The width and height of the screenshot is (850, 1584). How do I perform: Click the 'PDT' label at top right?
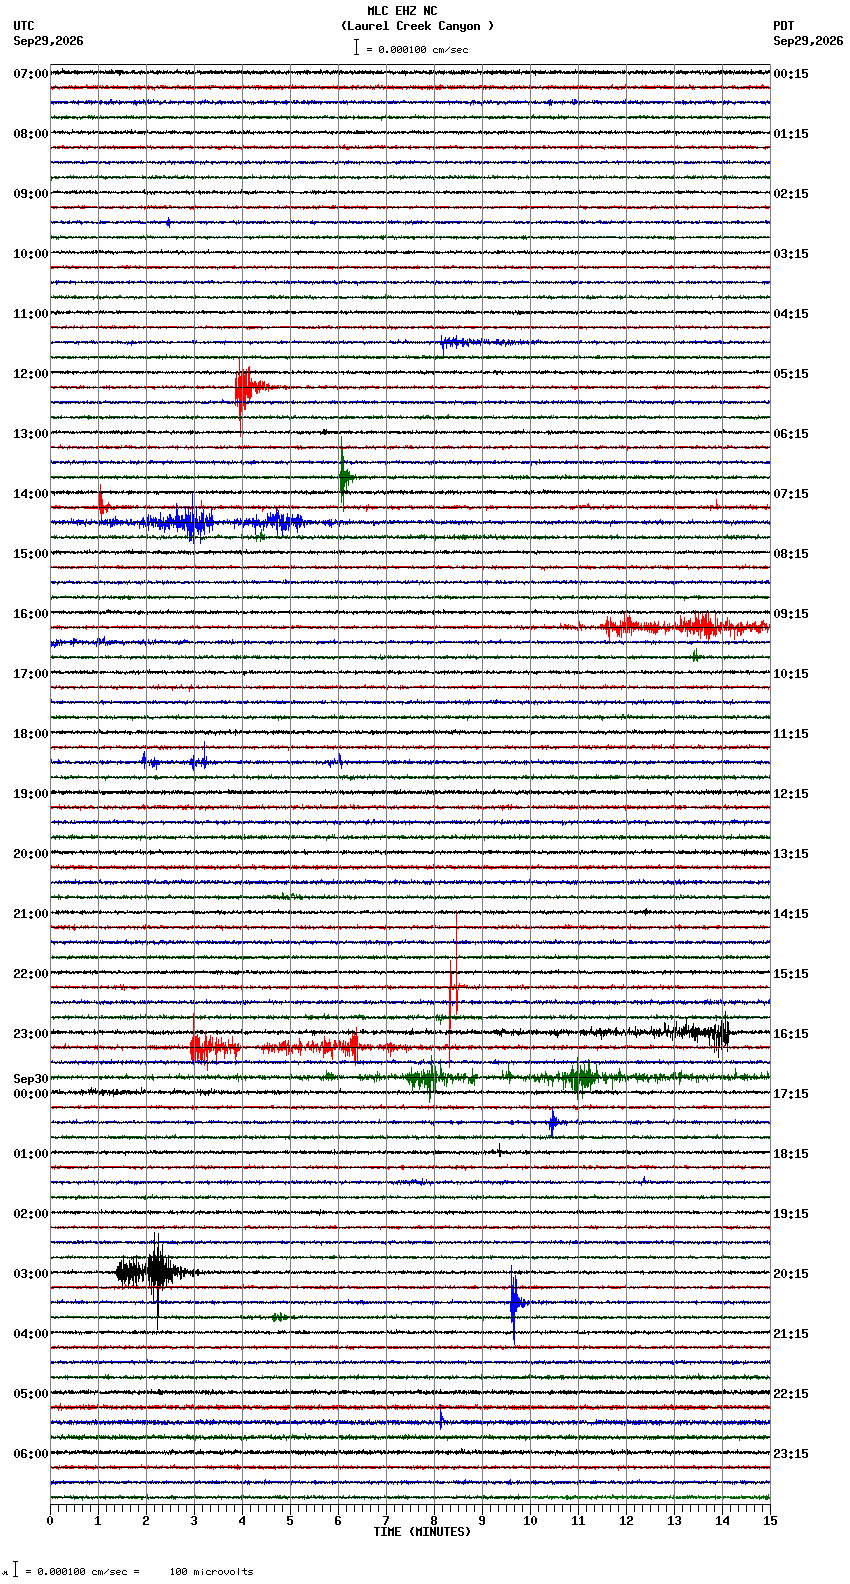(x=783, y=26)
